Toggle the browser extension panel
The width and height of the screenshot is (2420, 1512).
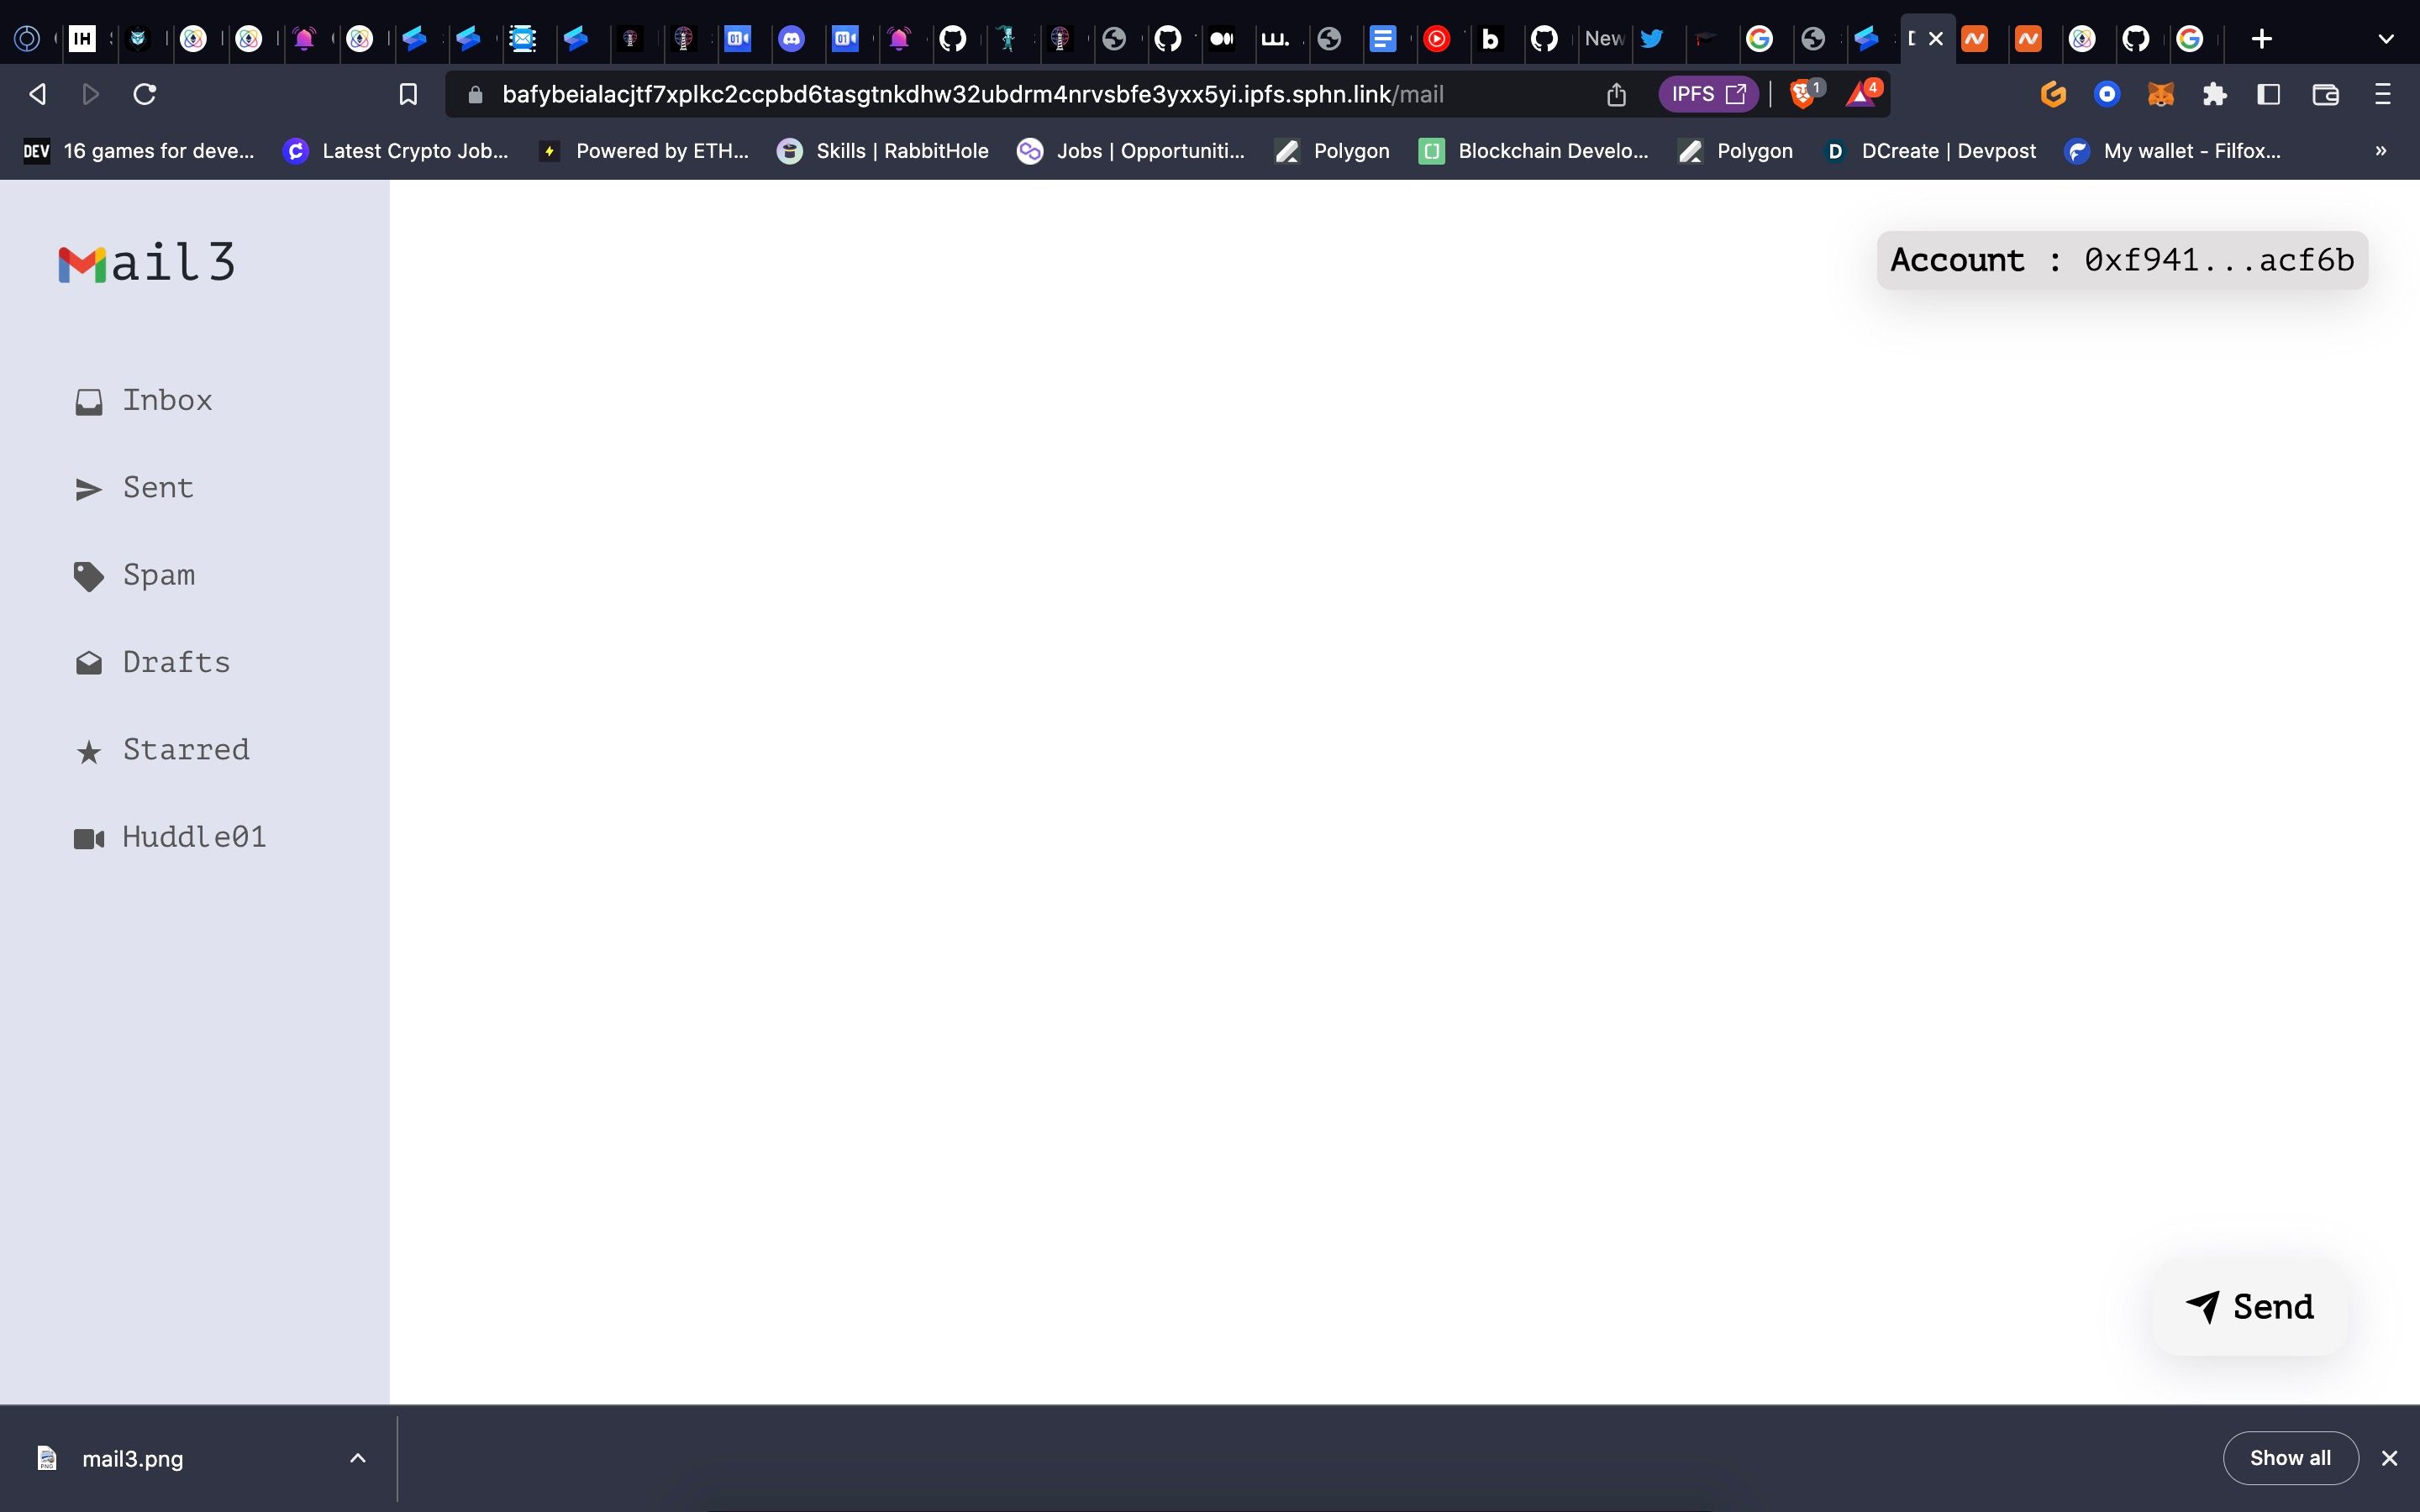click(2214, 94)
